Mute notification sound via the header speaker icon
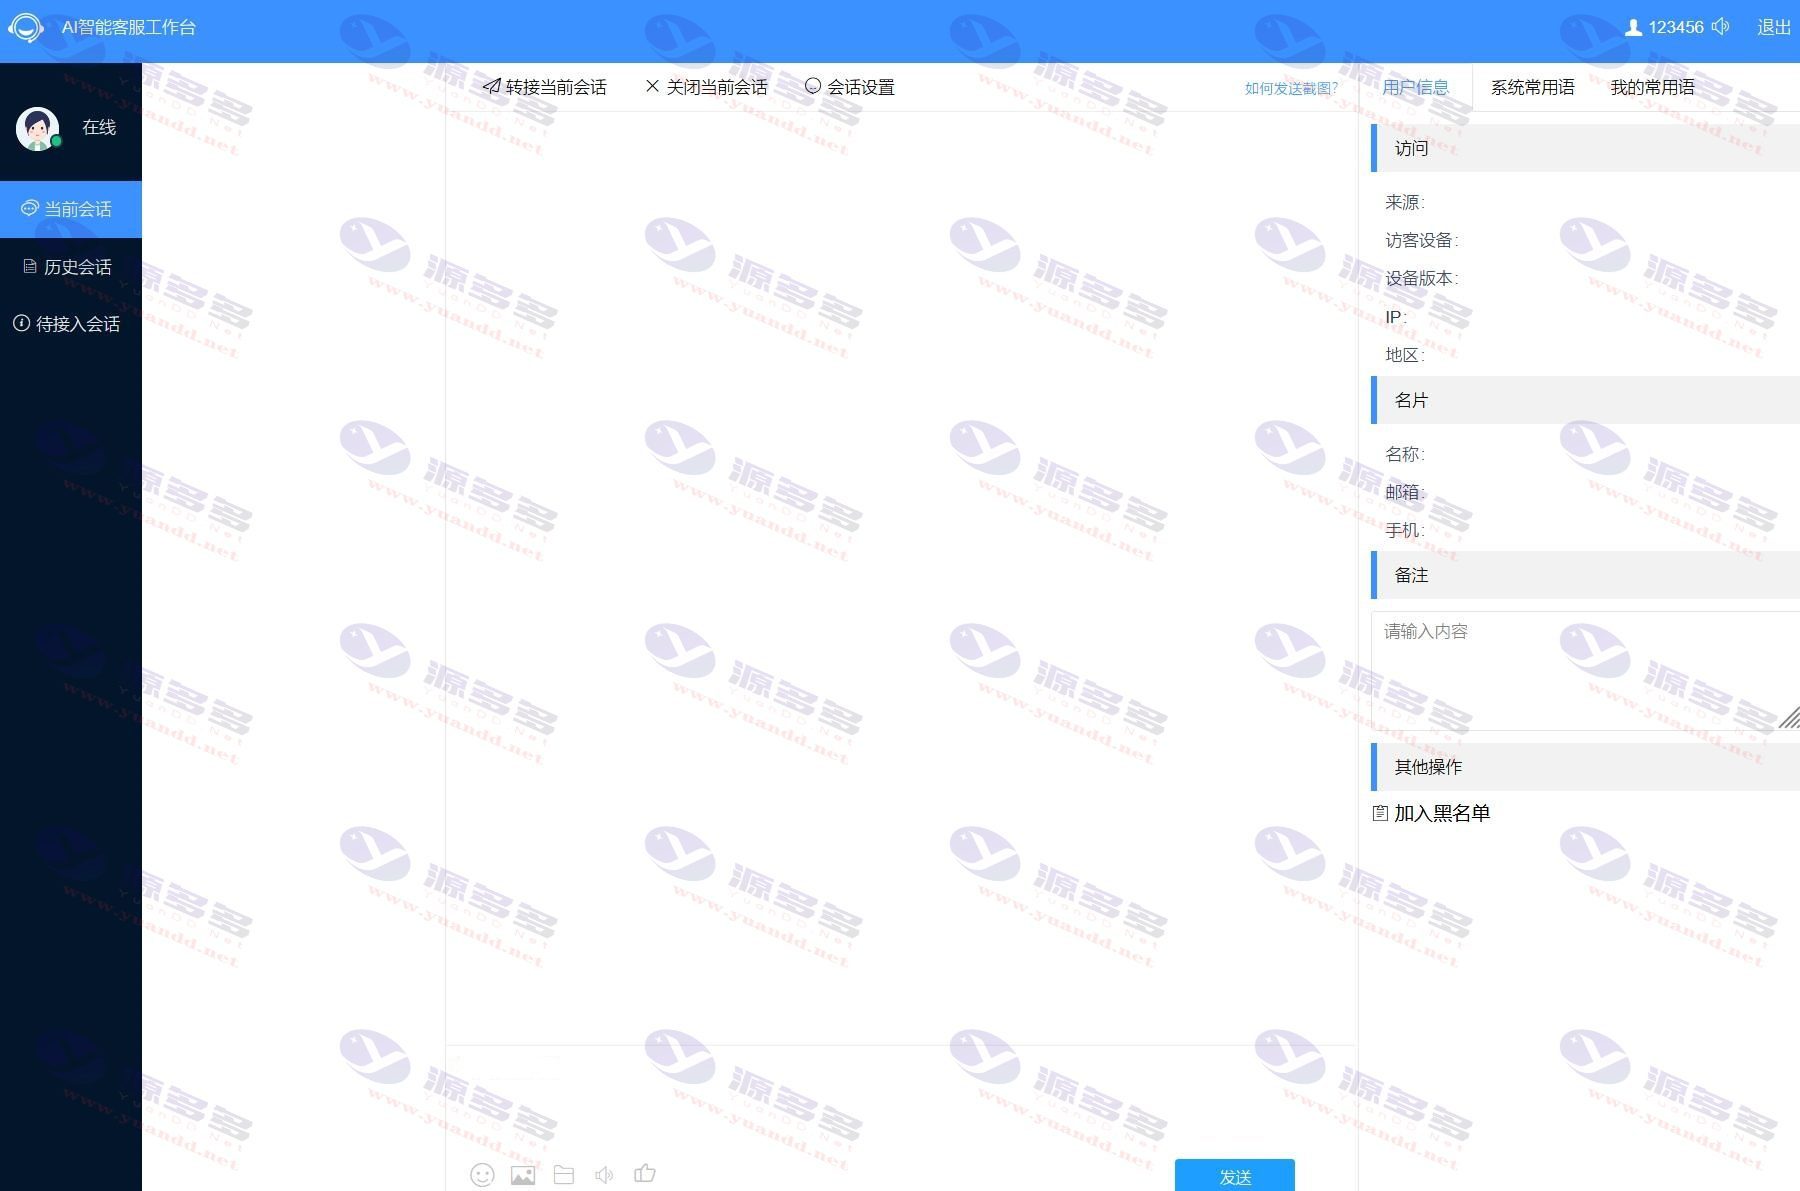The image size is (1800, 1191). tap(1721, 27)
